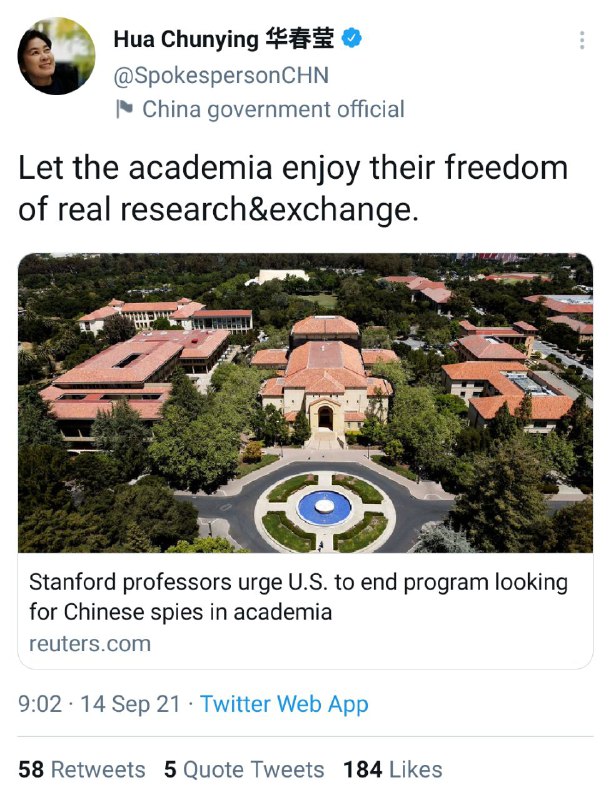View the 58 Retweets list
The image size is (611, 800).
[x=82, y=769]
